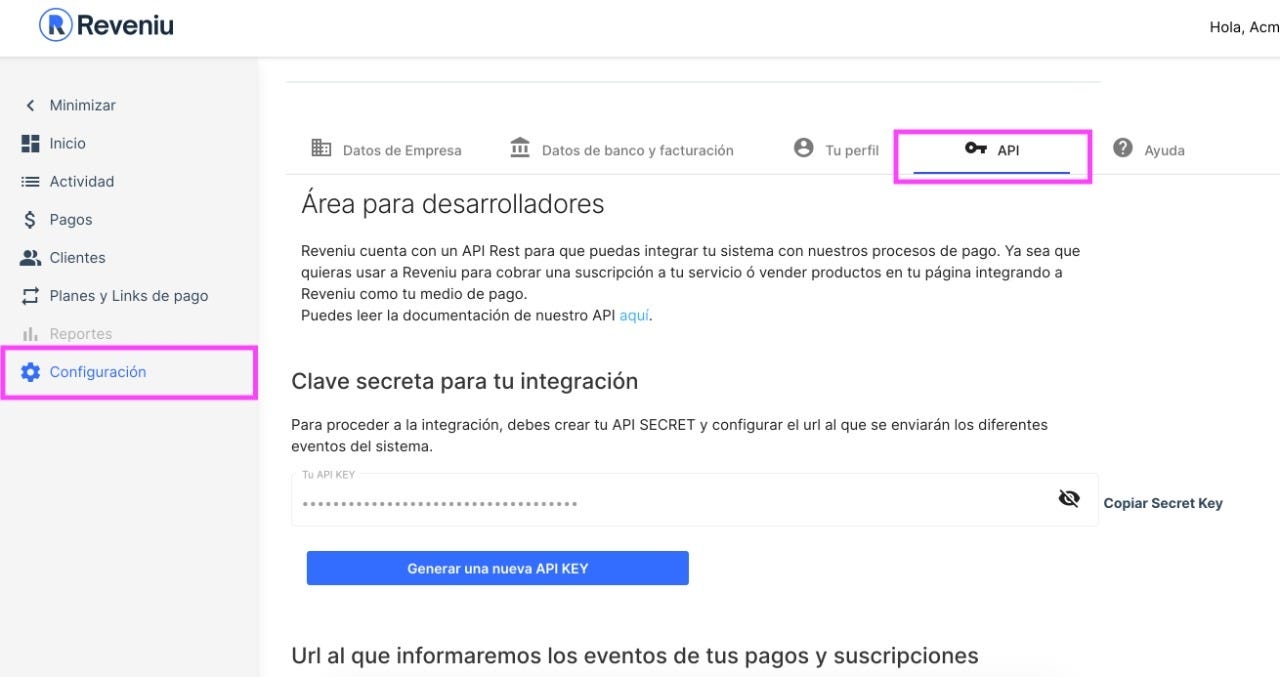Open Actividad list icon in sidebar
This screenshot has height=677, width=1280.
30,181
